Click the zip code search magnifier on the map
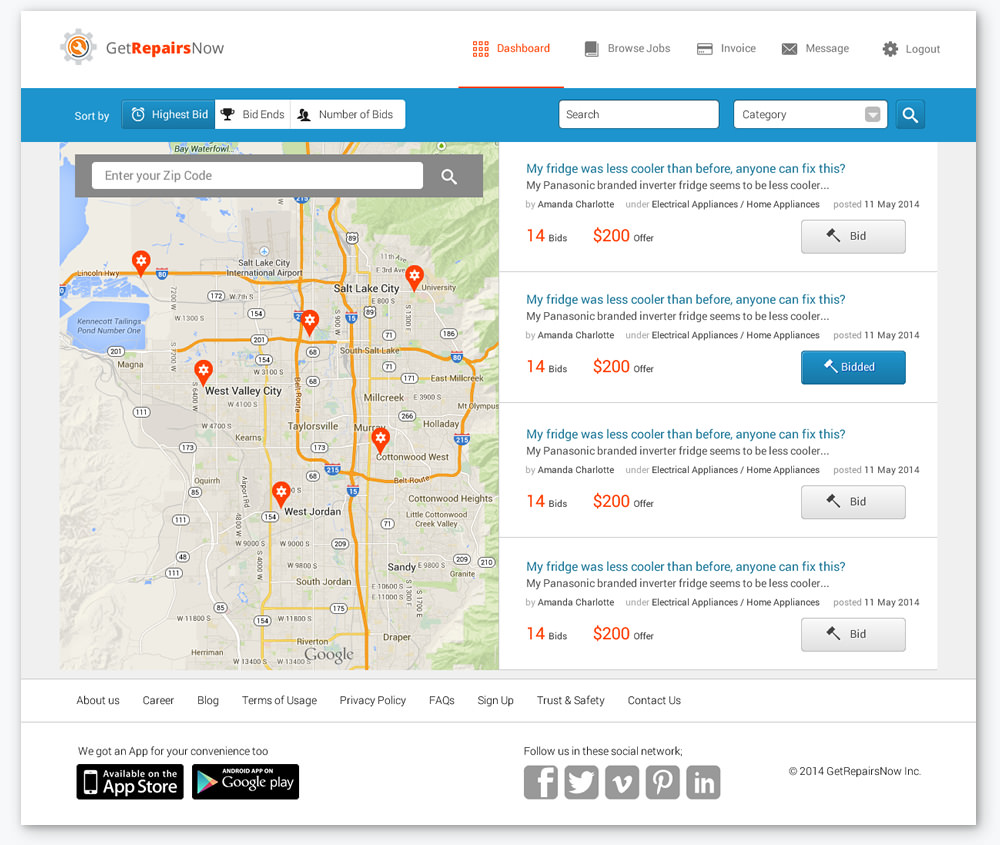 (x=449, y=175)
